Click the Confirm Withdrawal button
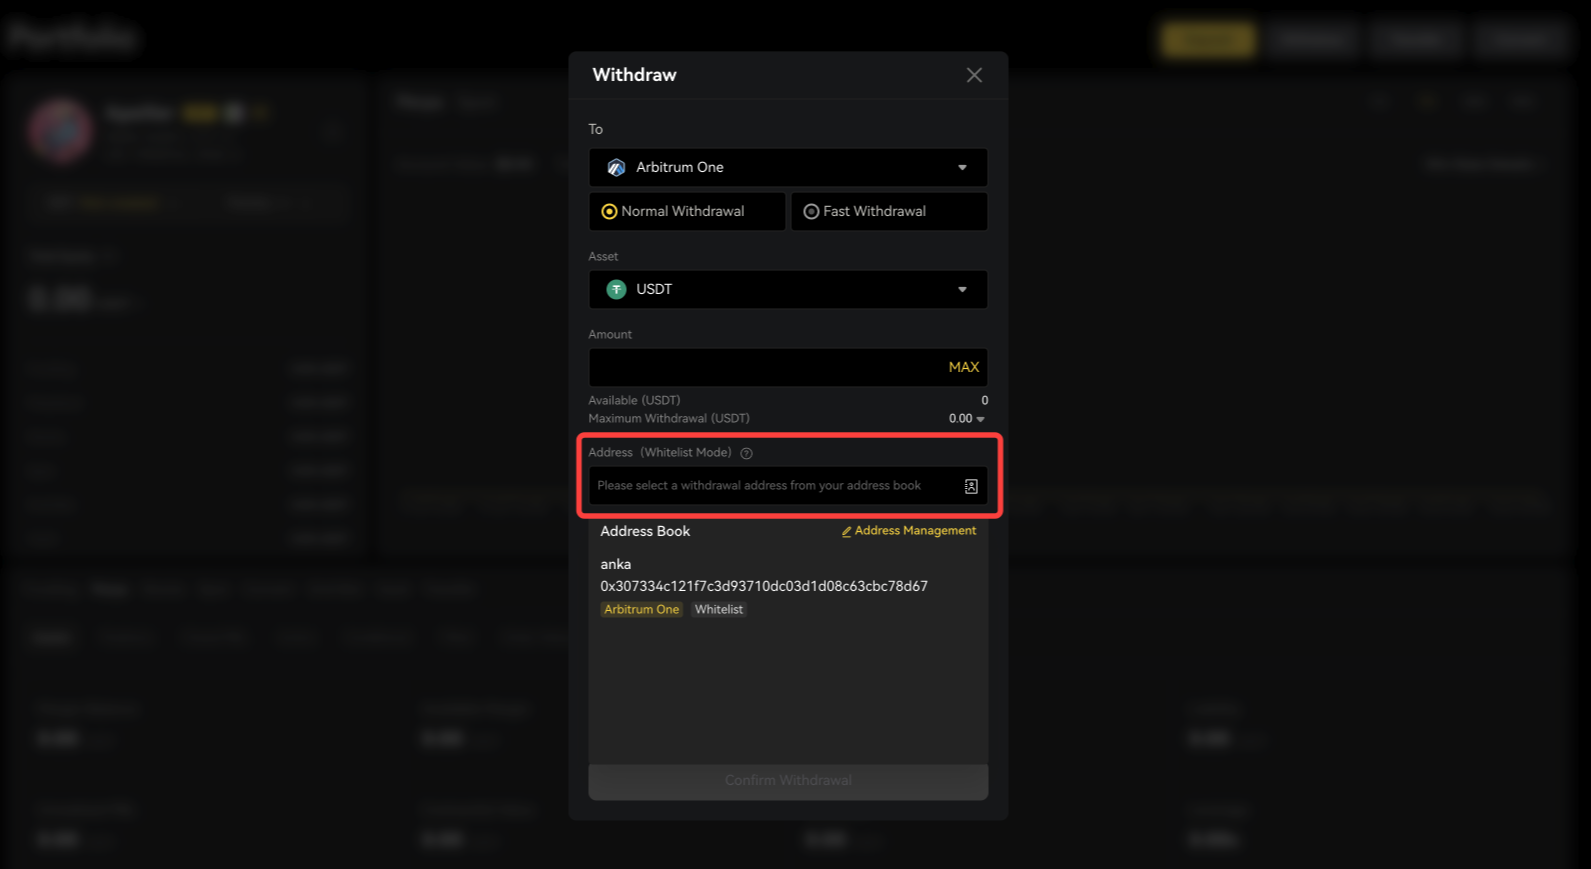Image resolution: width=1591 pixels, height=869 pixels. 788,781
